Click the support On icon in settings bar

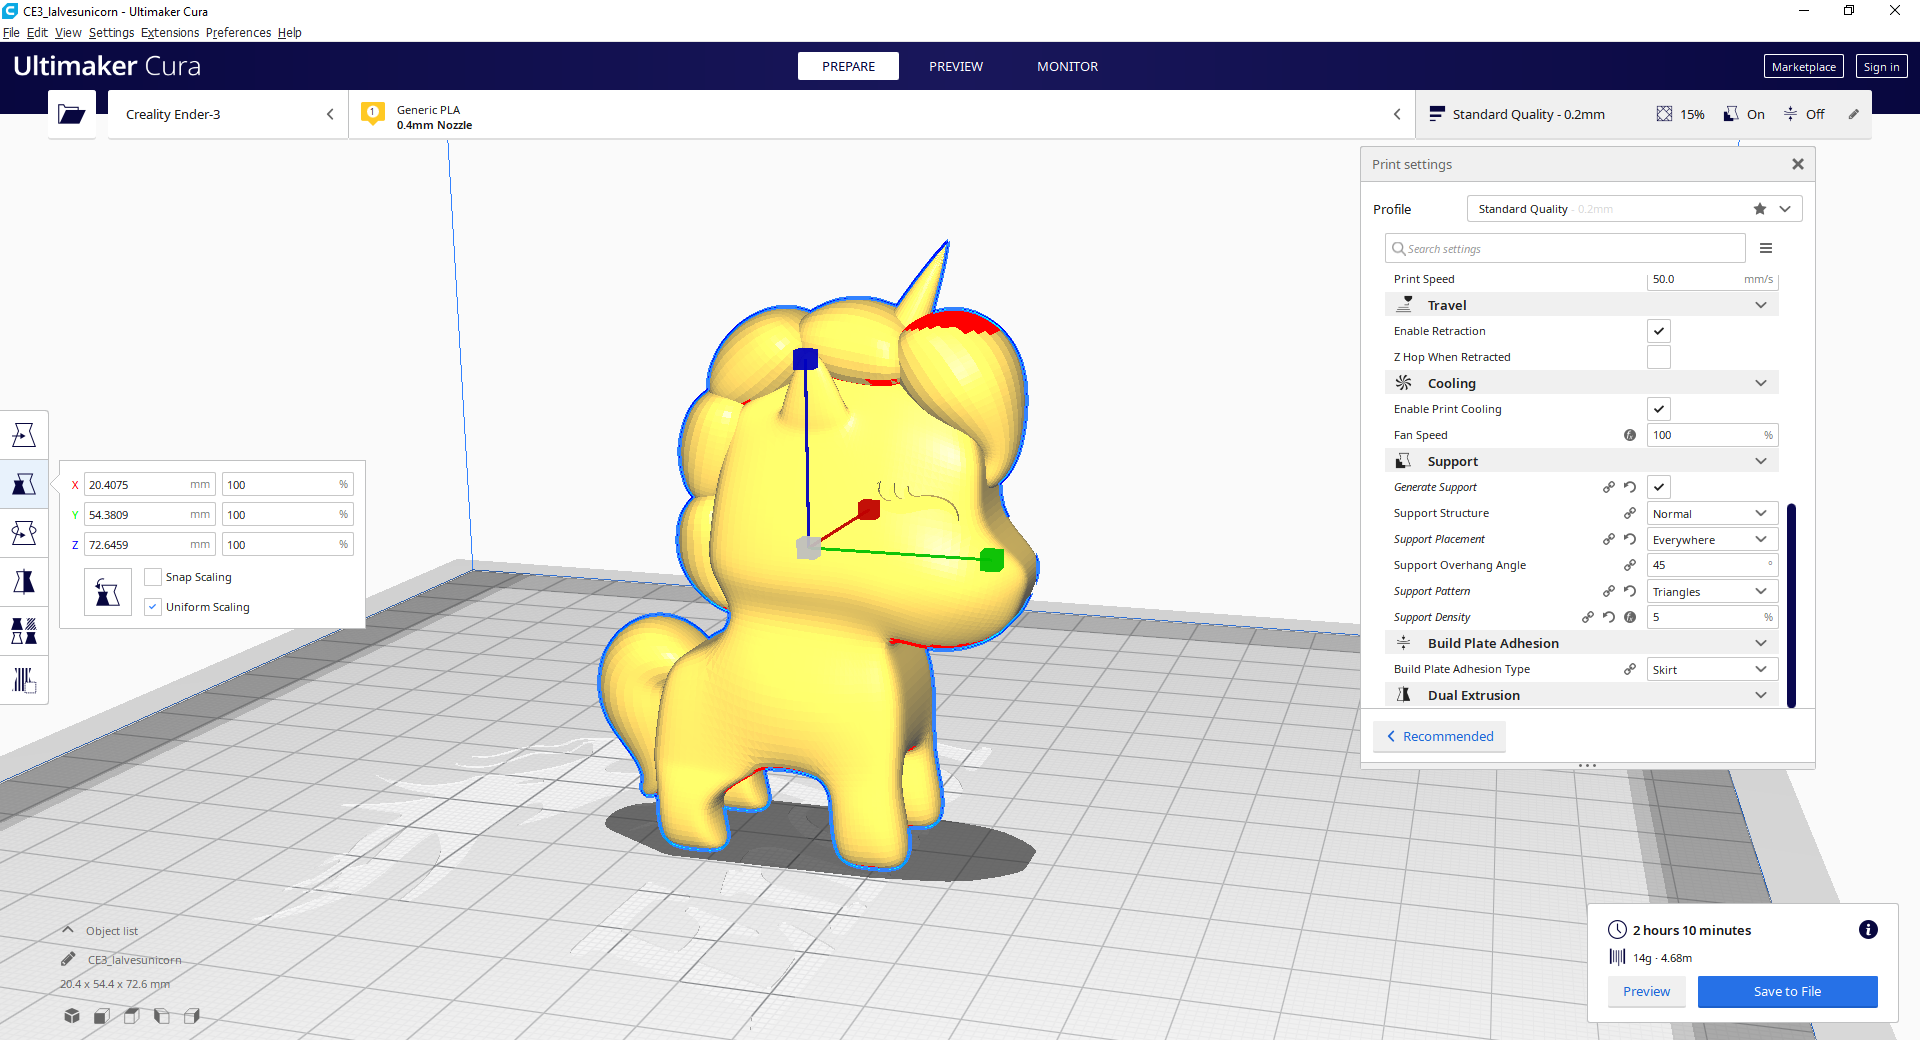(x=1731, y=114)
